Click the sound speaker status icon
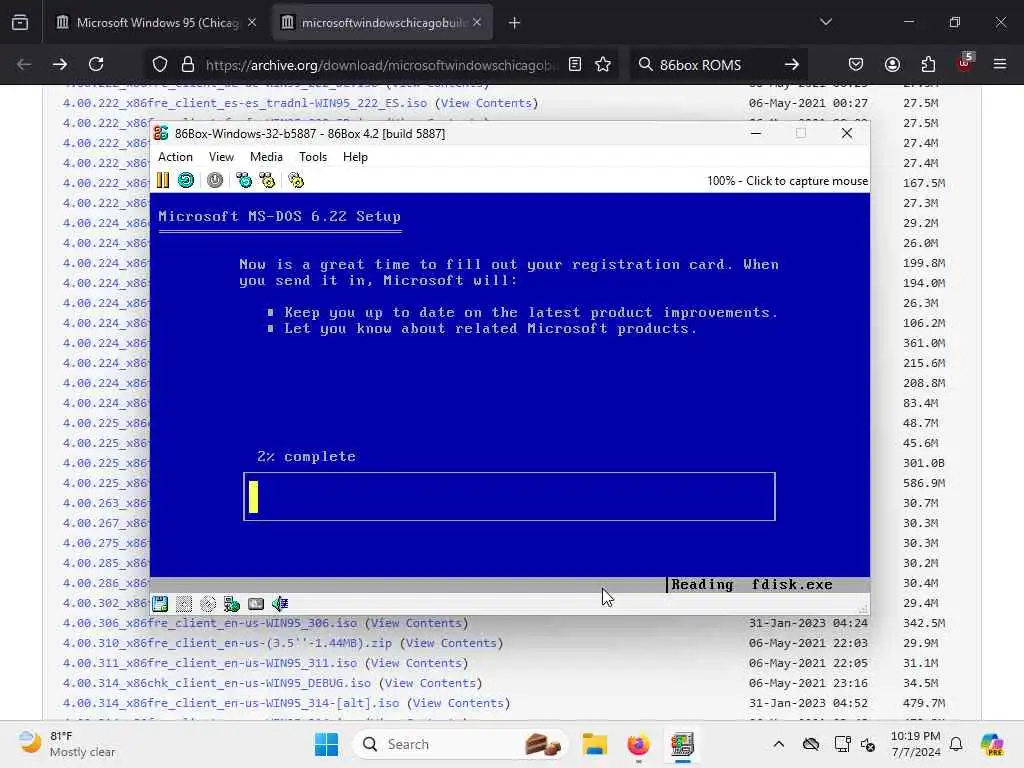The image size is (1024, 768). [x=280, y=604]
